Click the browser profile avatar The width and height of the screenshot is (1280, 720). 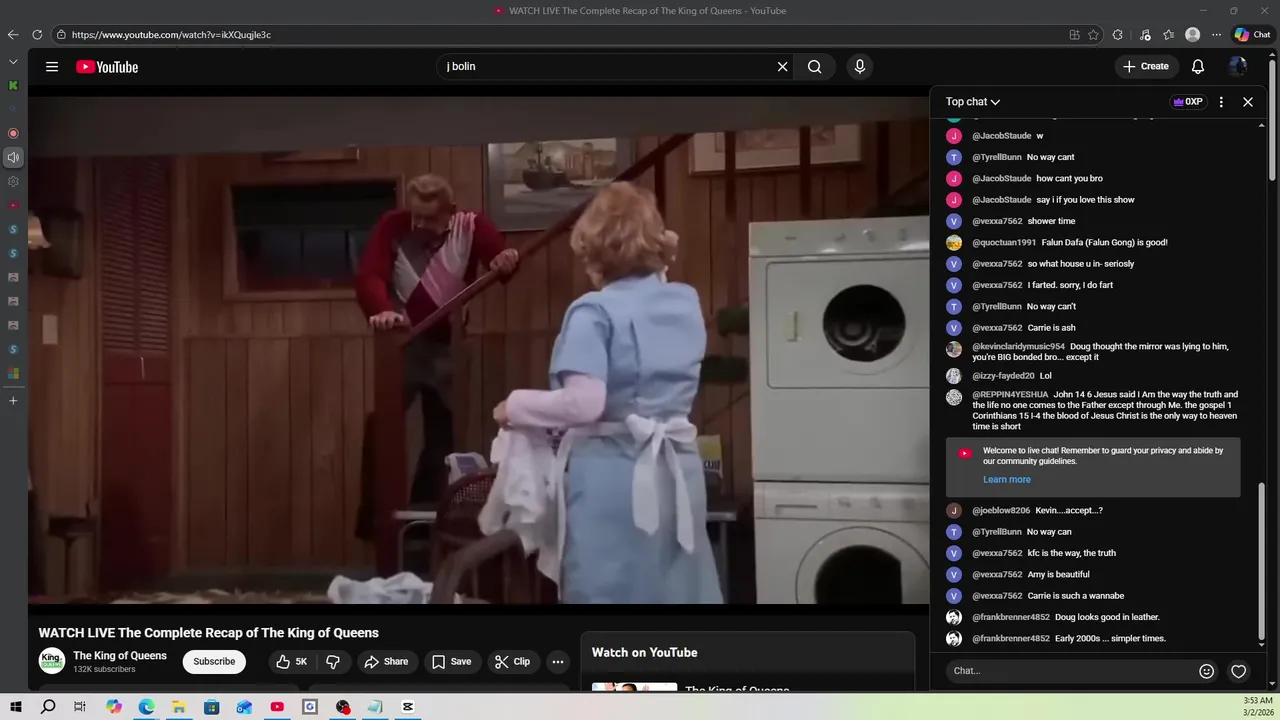click(1192, 34)
